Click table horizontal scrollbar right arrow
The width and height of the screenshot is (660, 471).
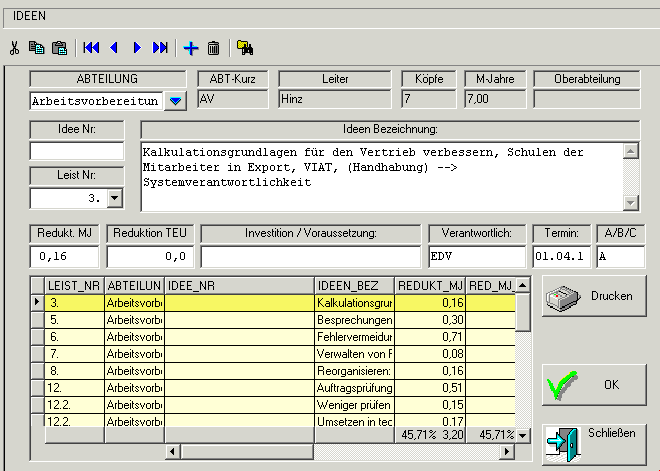click(x=507, y=452)
